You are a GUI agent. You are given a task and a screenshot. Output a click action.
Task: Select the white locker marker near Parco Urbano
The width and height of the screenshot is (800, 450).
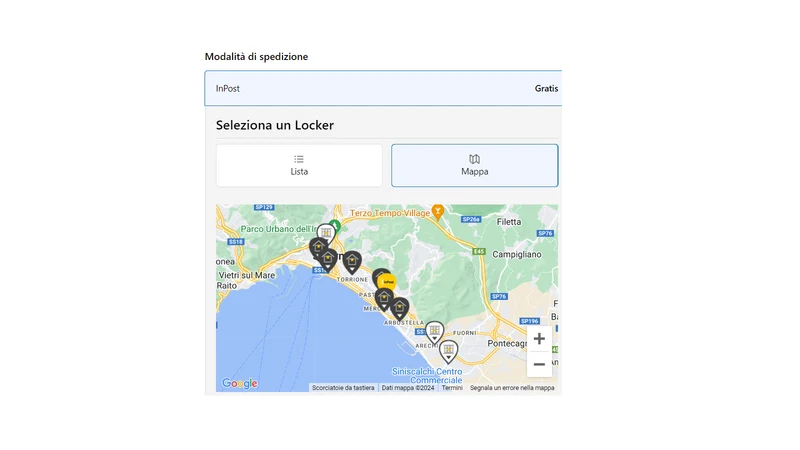(x=326, y=234)
